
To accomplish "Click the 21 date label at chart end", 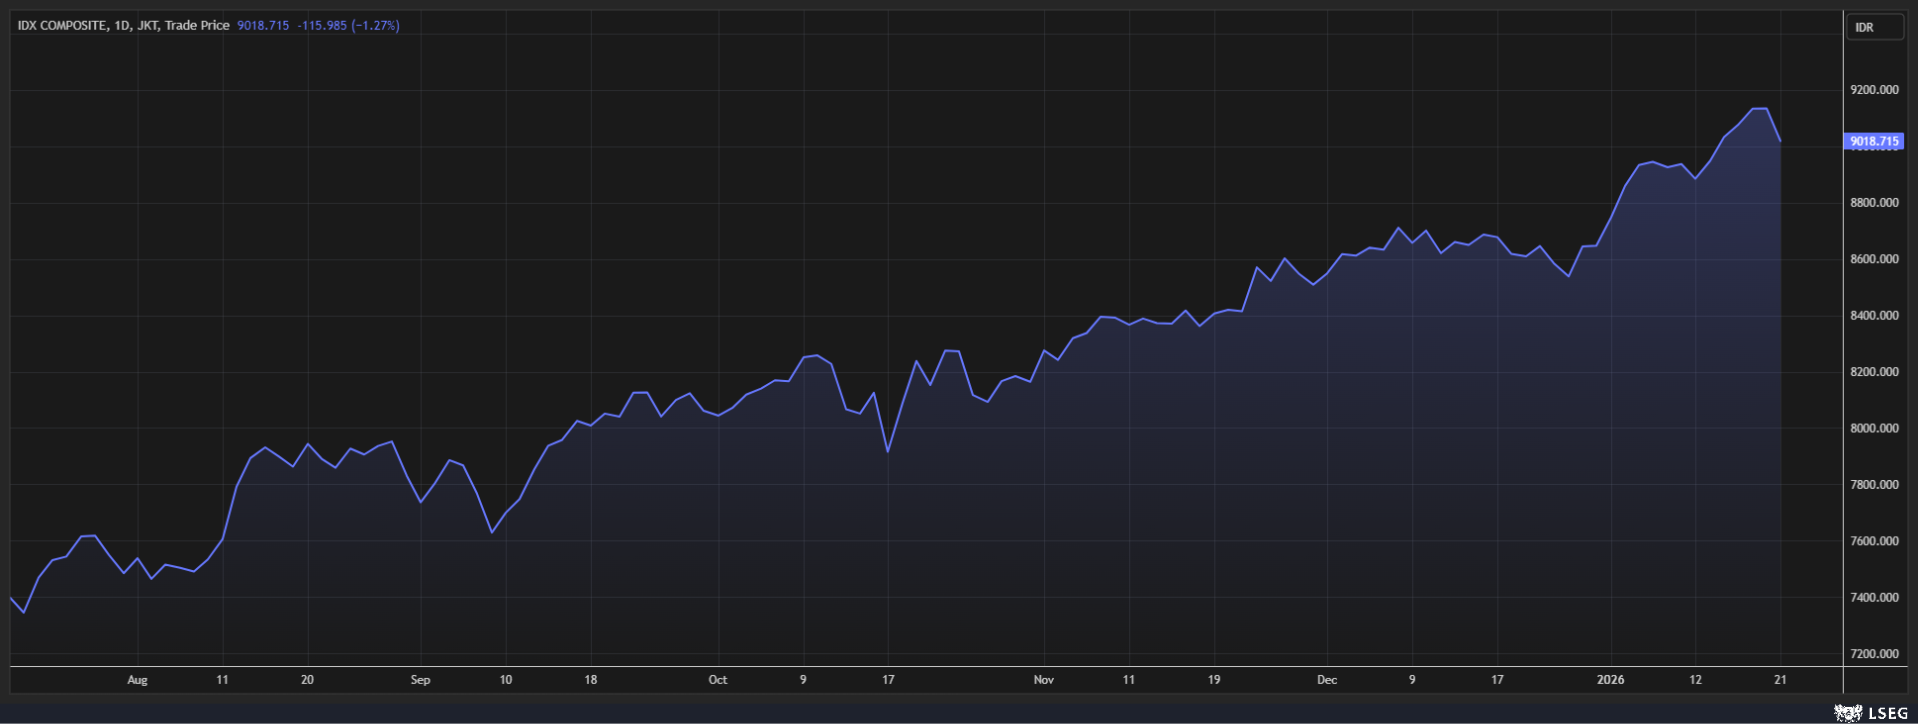I will click(x=1780, y=680).
